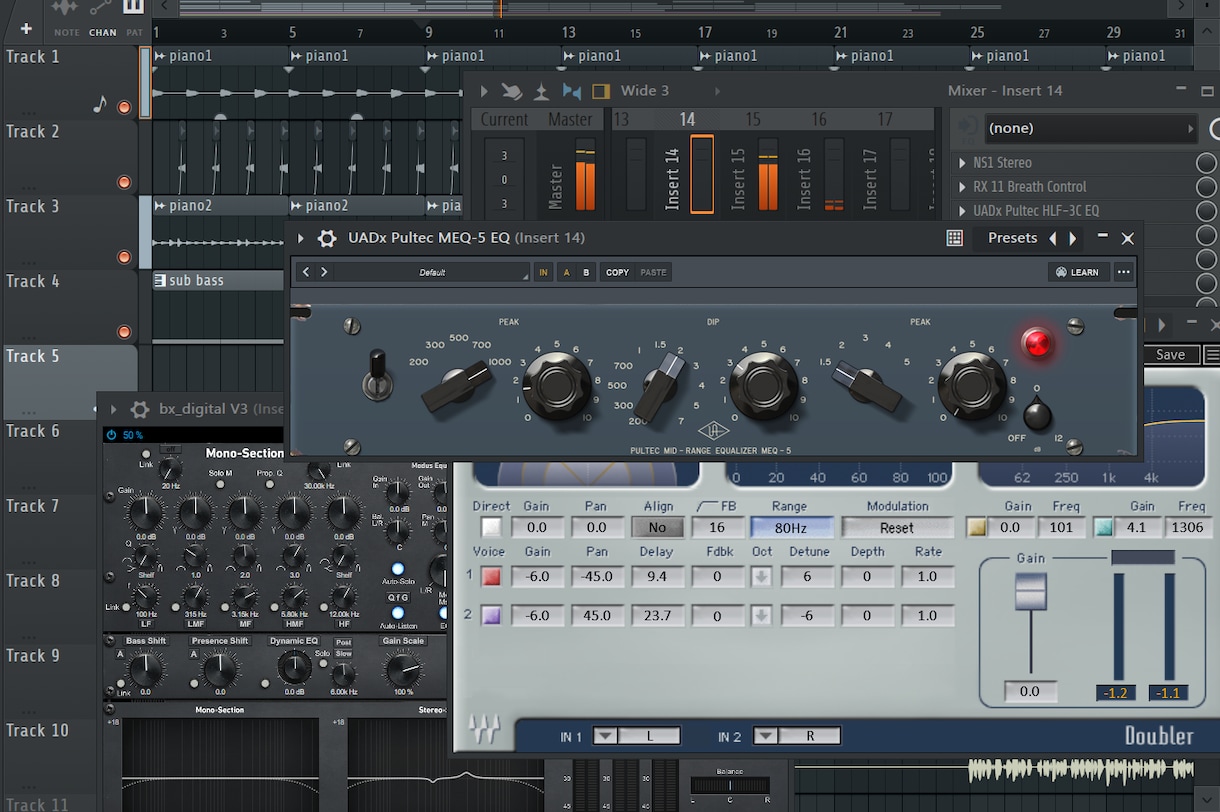Click the Oct down-arrow for Voice 1
This screenshot has height=812, width=1220.
point(762,577)
